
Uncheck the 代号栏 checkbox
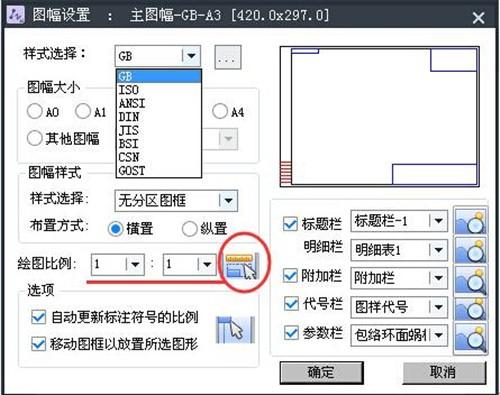pos(291,304)
